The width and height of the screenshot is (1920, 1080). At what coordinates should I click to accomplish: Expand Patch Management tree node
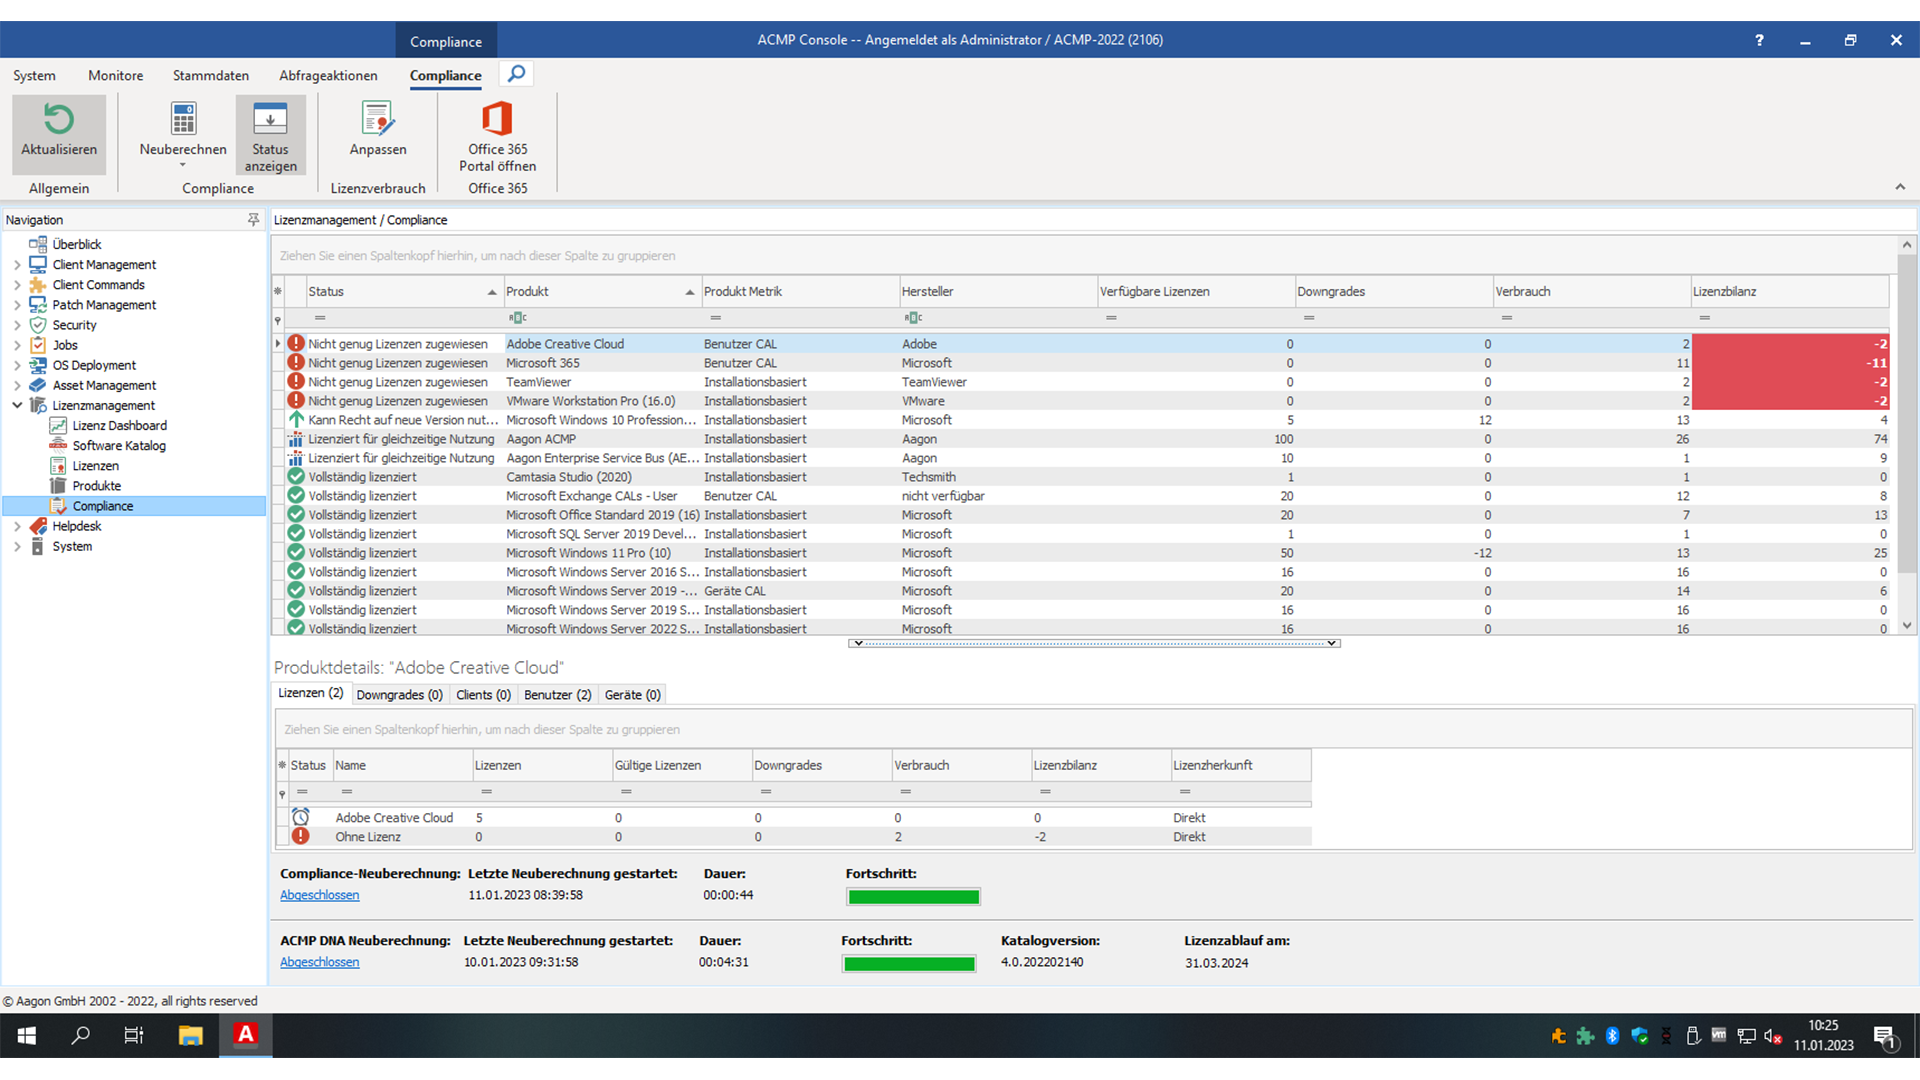[17, 305]
